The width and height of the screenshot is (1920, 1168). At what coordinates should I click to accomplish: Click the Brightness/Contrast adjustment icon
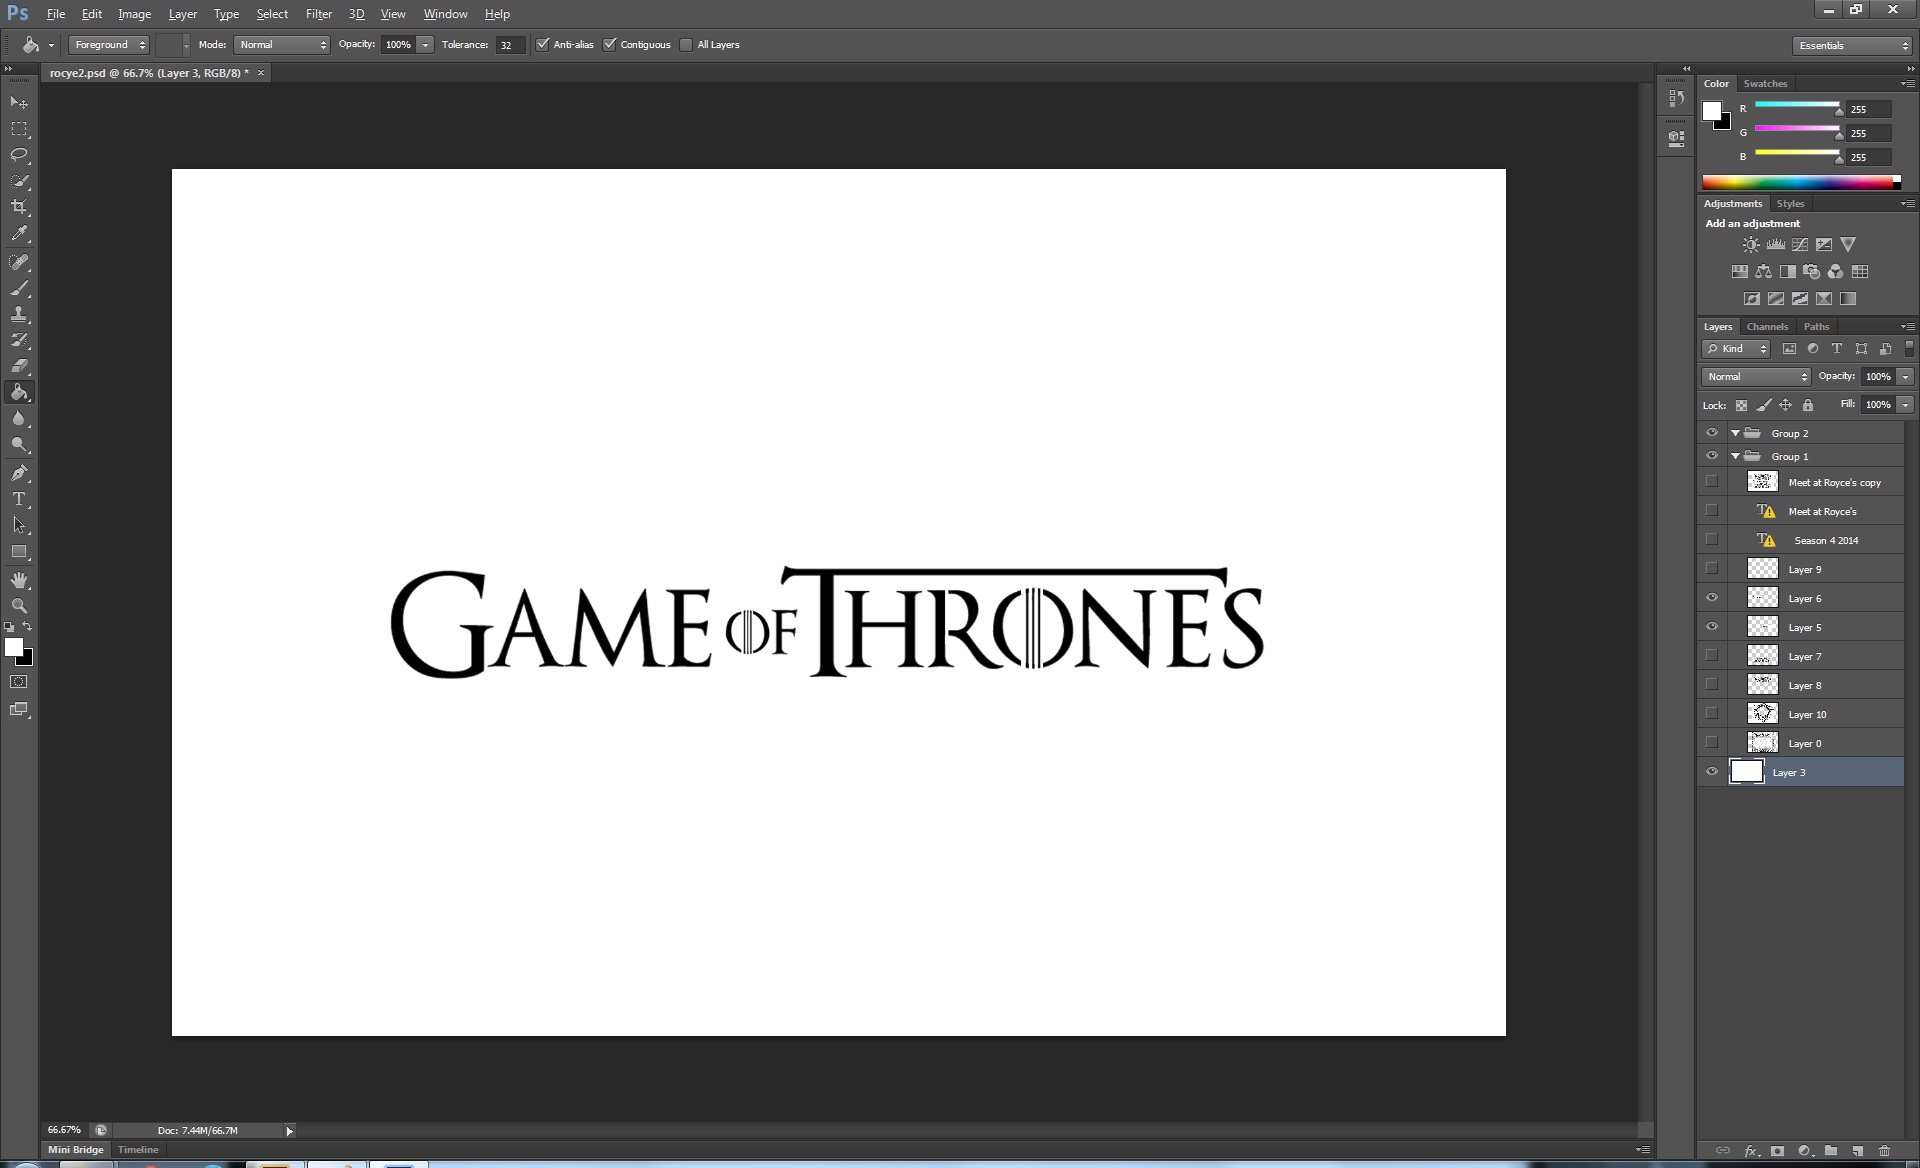(1751, 244)
